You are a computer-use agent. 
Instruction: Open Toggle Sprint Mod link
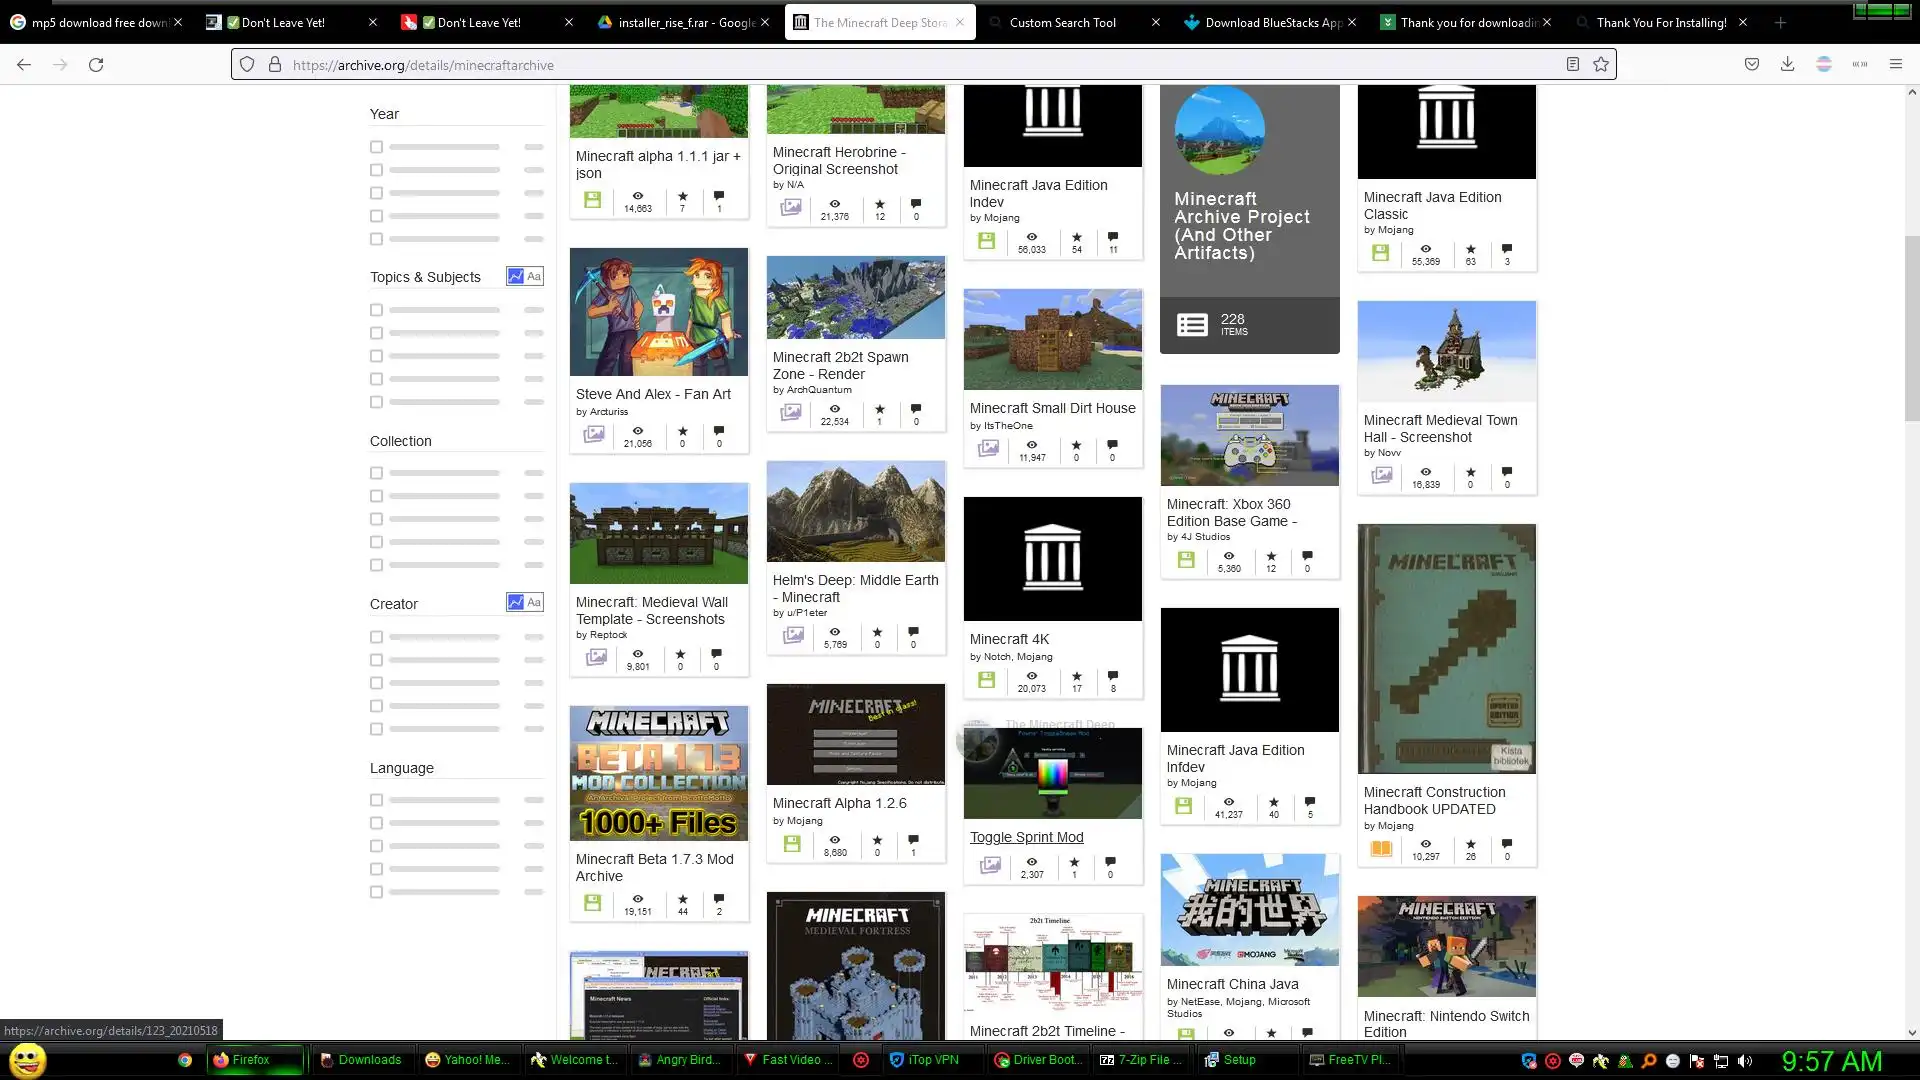tap(1026, 838)
